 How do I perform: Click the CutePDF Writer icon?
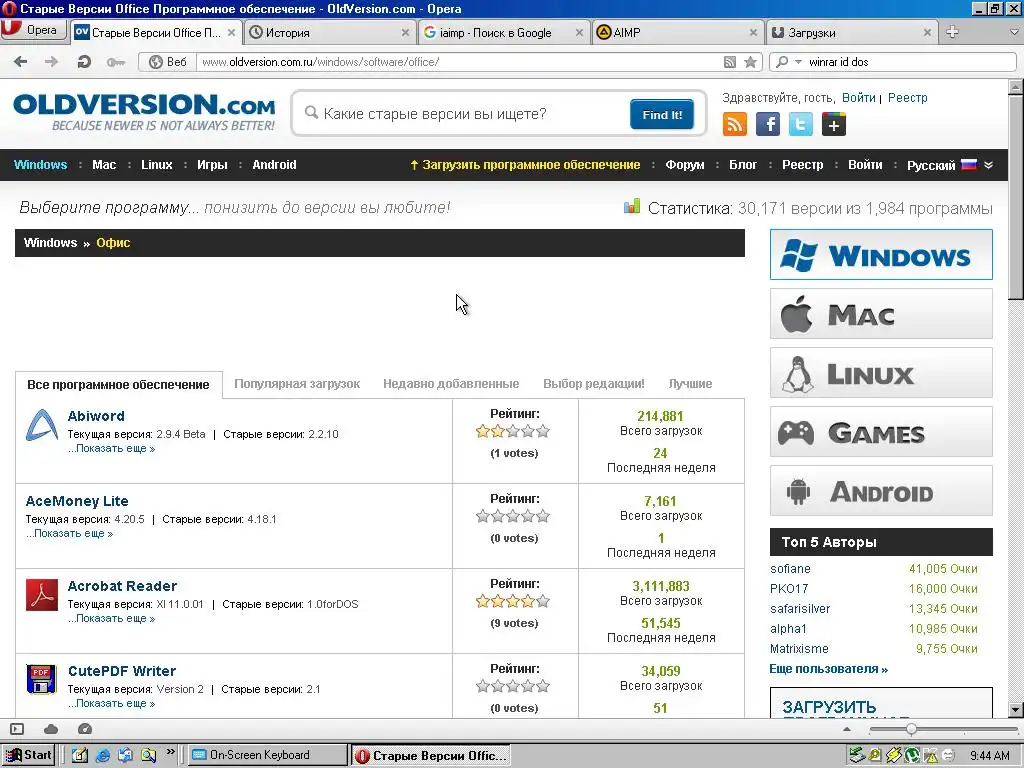pos(42,679)
